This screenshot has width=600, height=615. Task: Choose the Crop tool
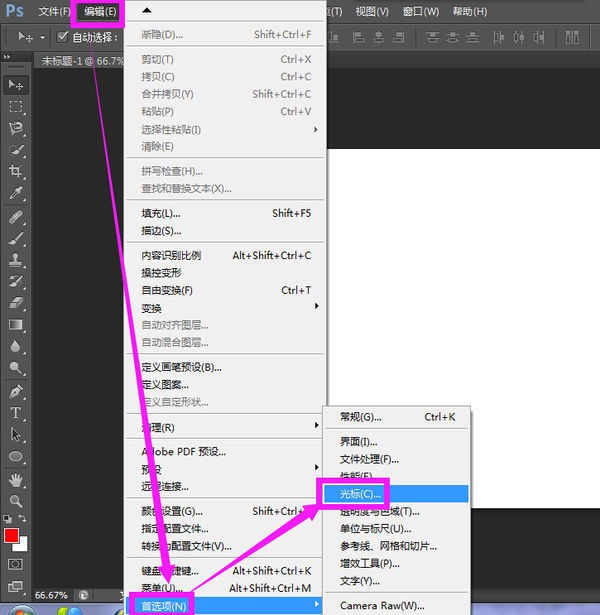tap(16, 172)
